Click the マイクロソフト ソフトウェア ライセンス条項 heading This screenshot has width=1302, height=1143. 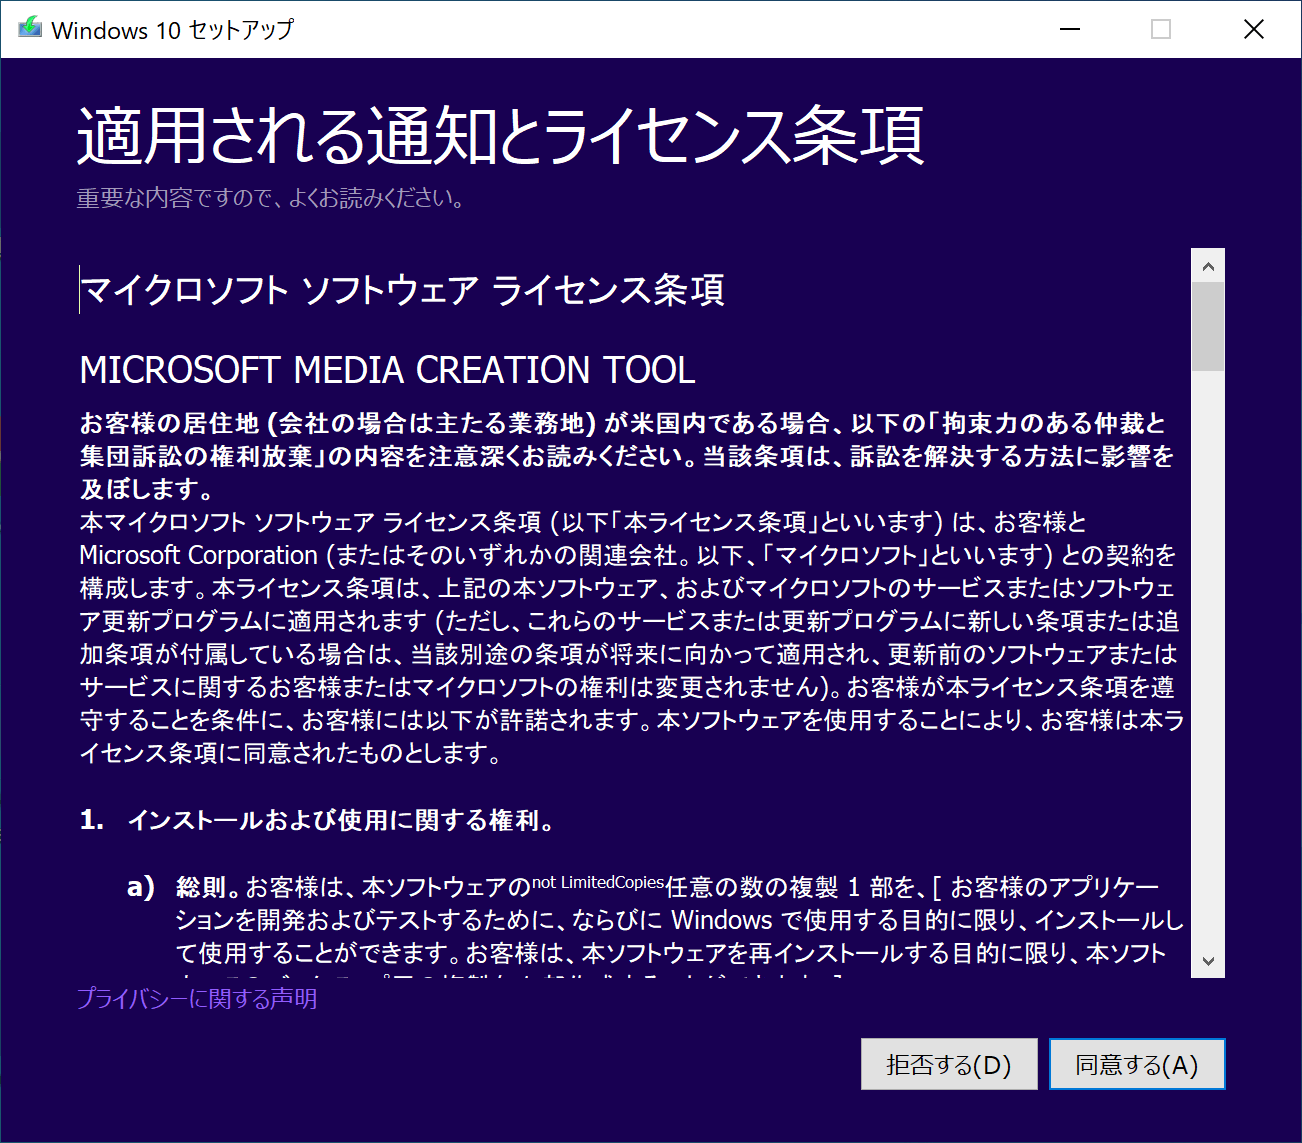click(x=402, y=290)
